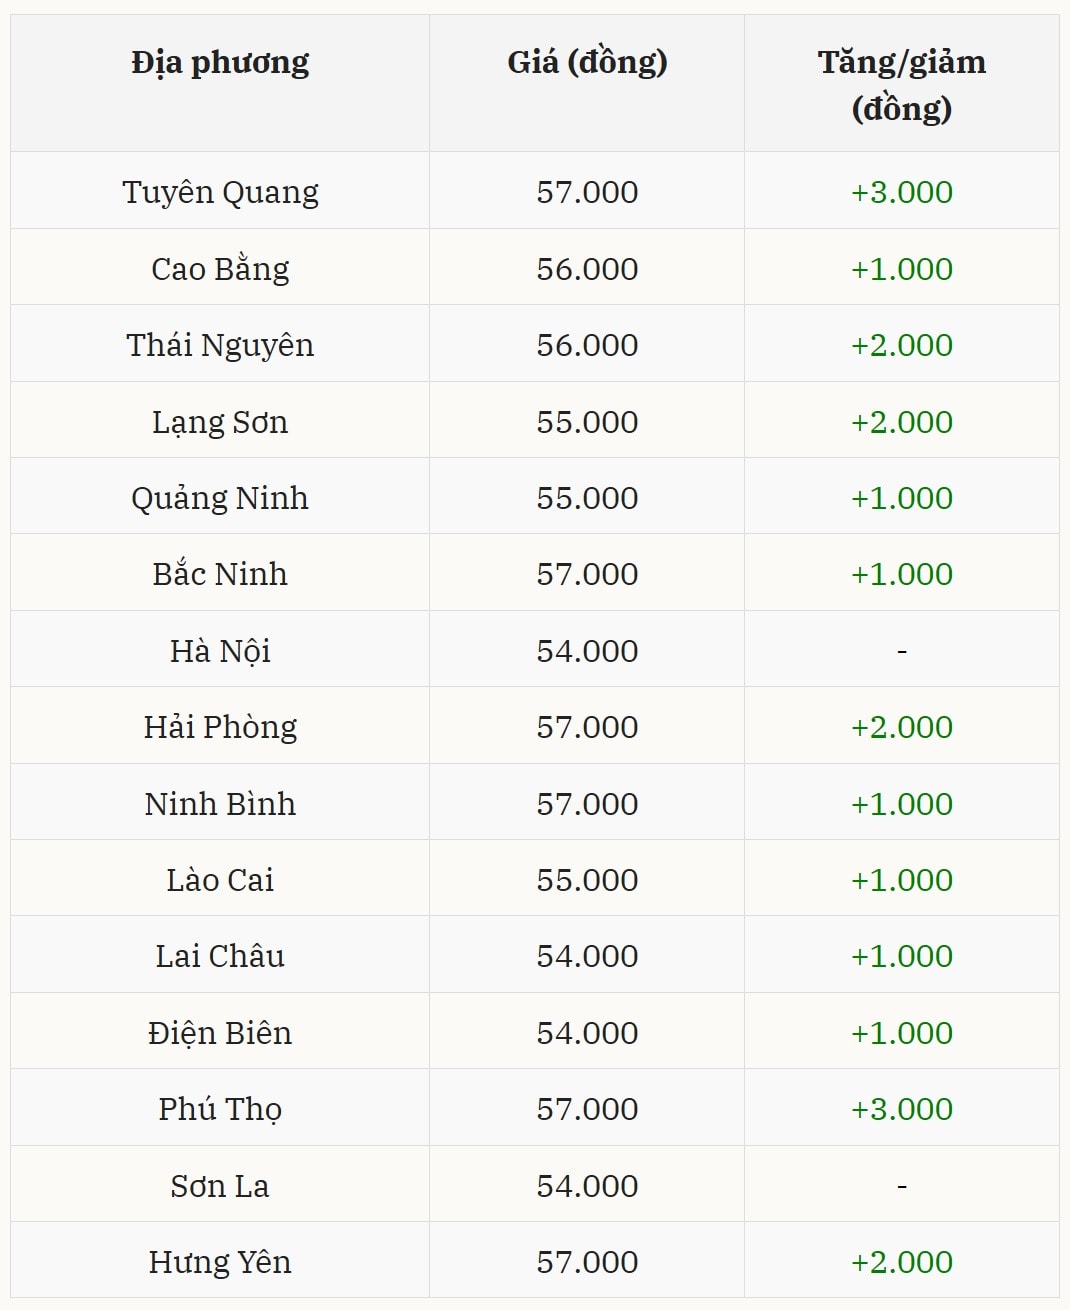Select the Lai Châu cell

pyautogui.click(x=220, y=956)
